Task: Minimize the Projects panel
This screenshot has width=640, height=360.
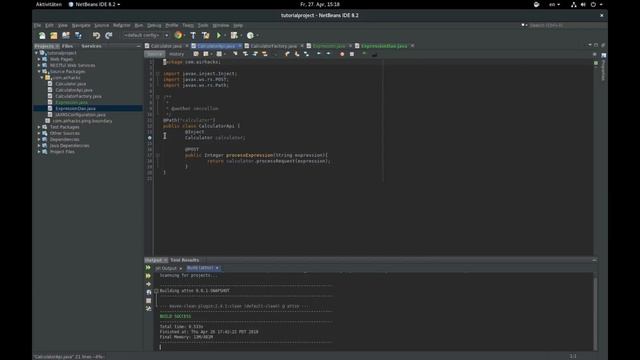Action: click(138, 46)
